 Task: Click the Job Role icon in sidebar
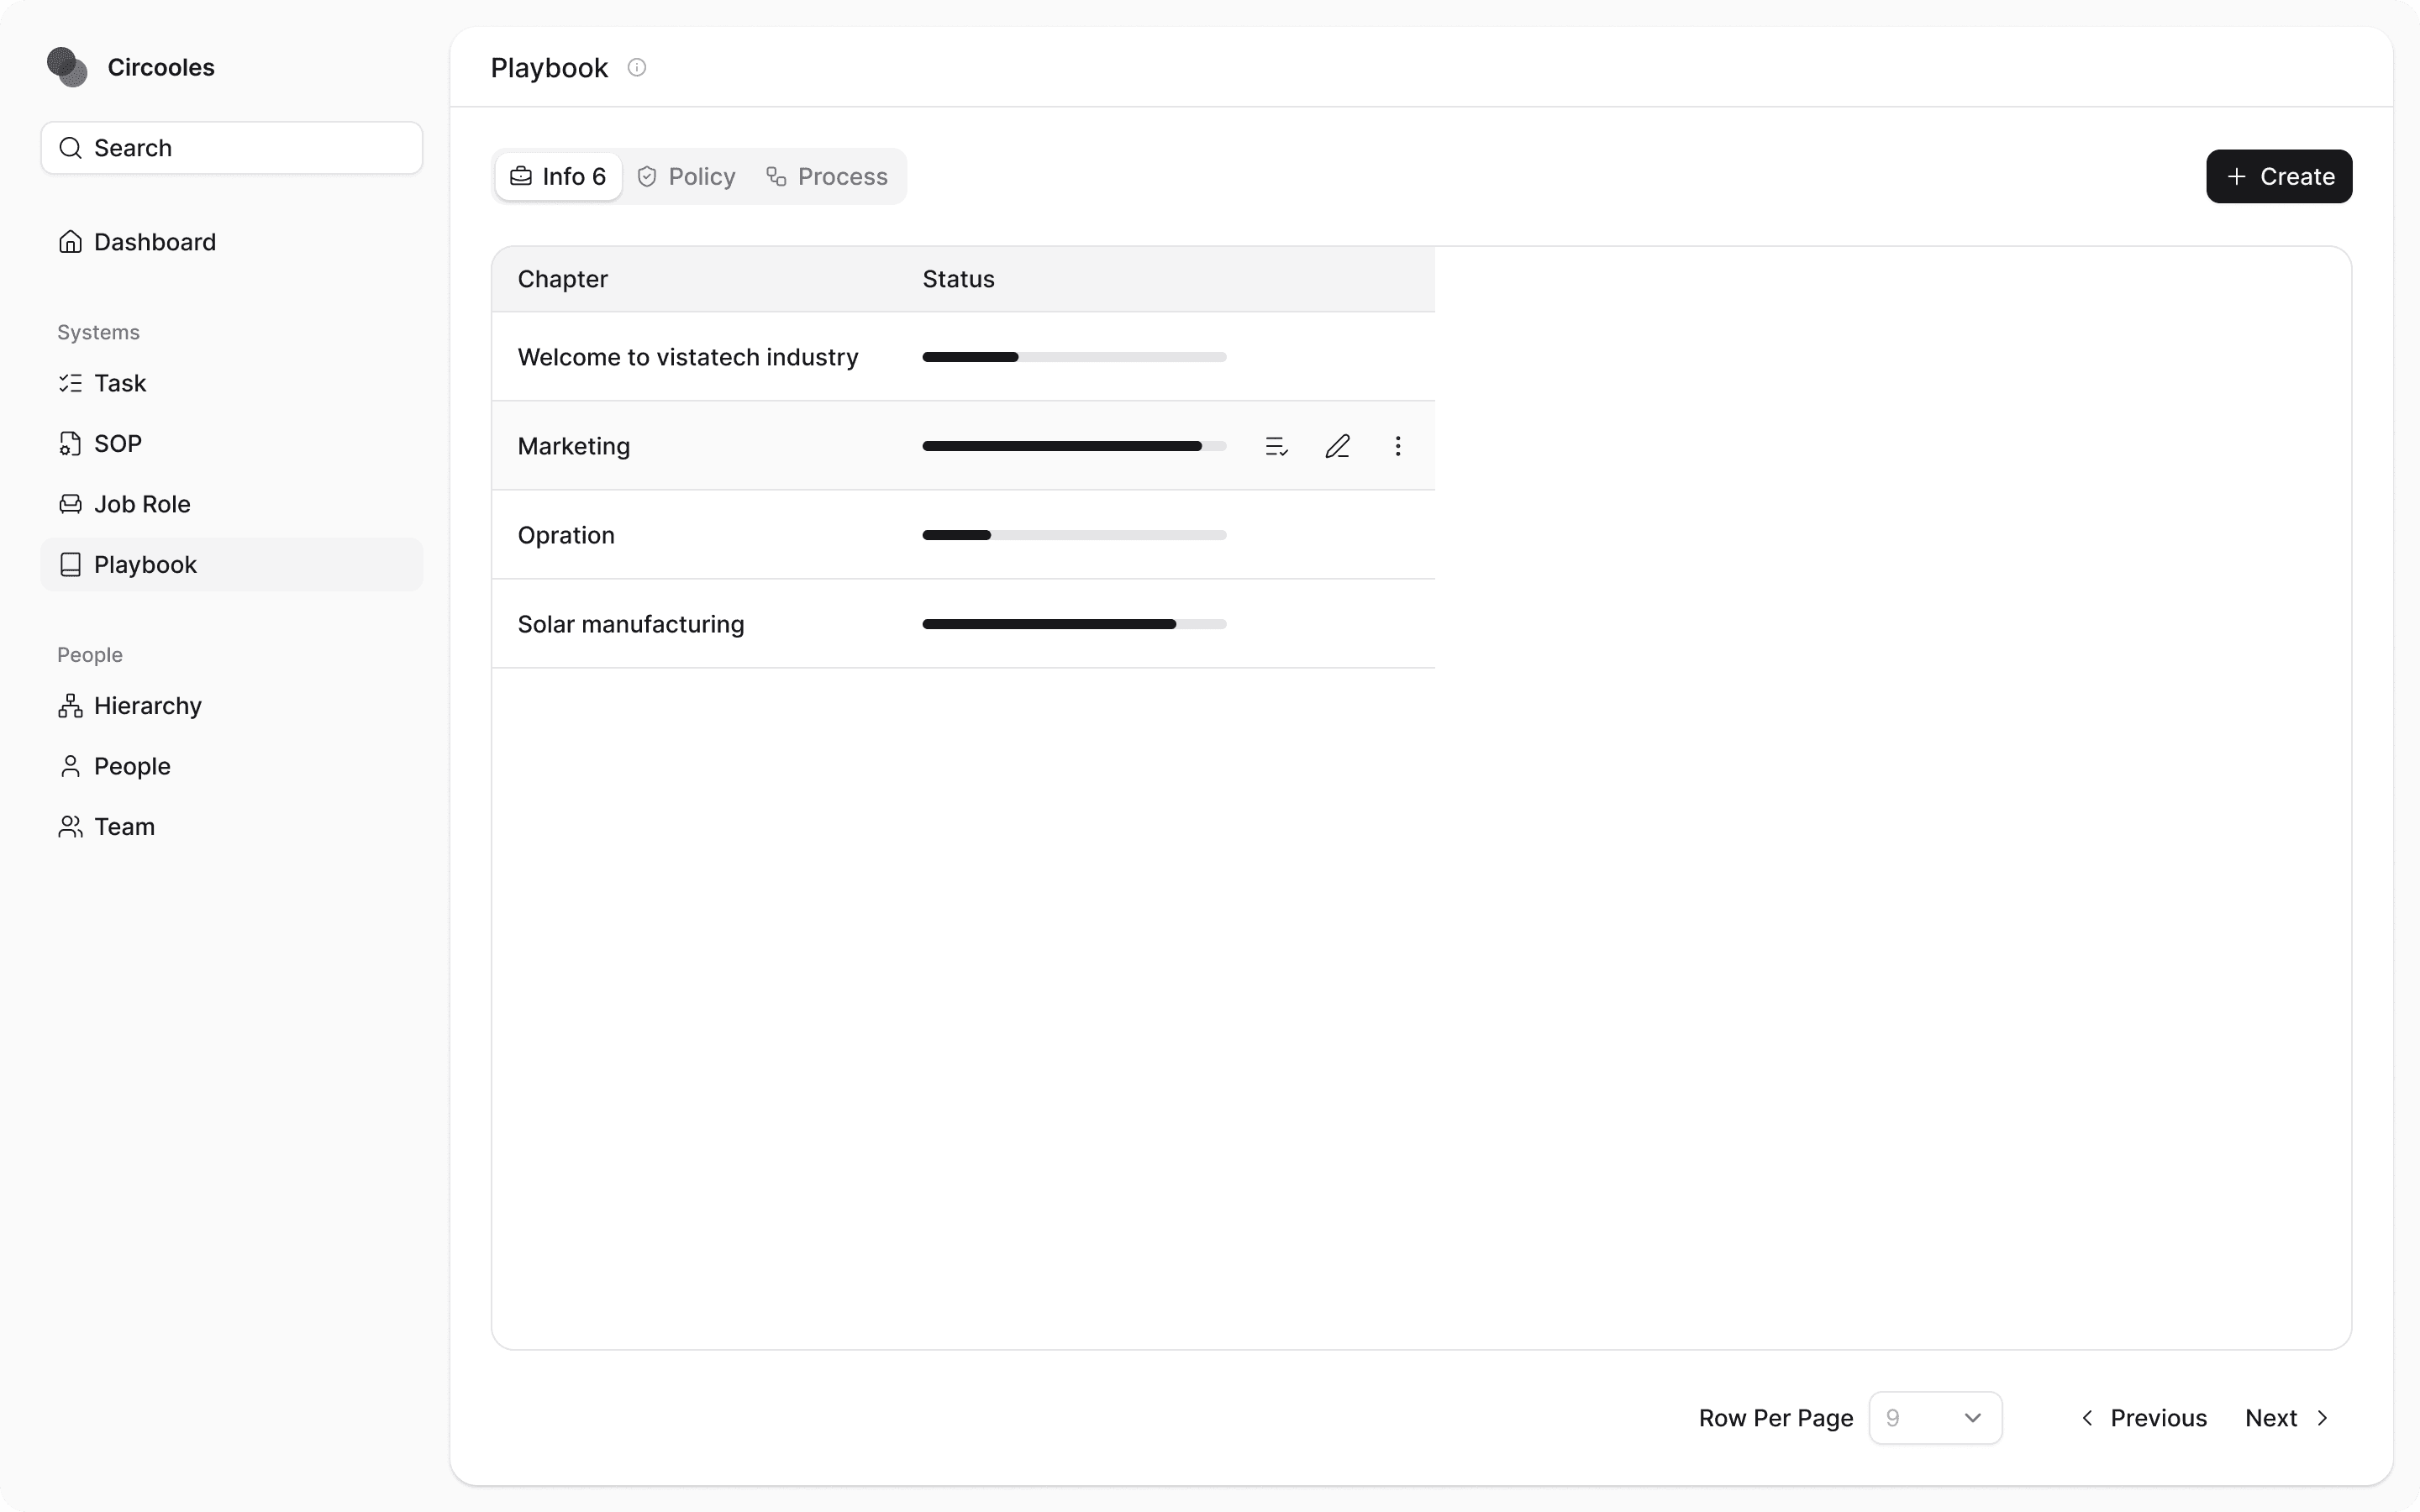pos(70,504)
